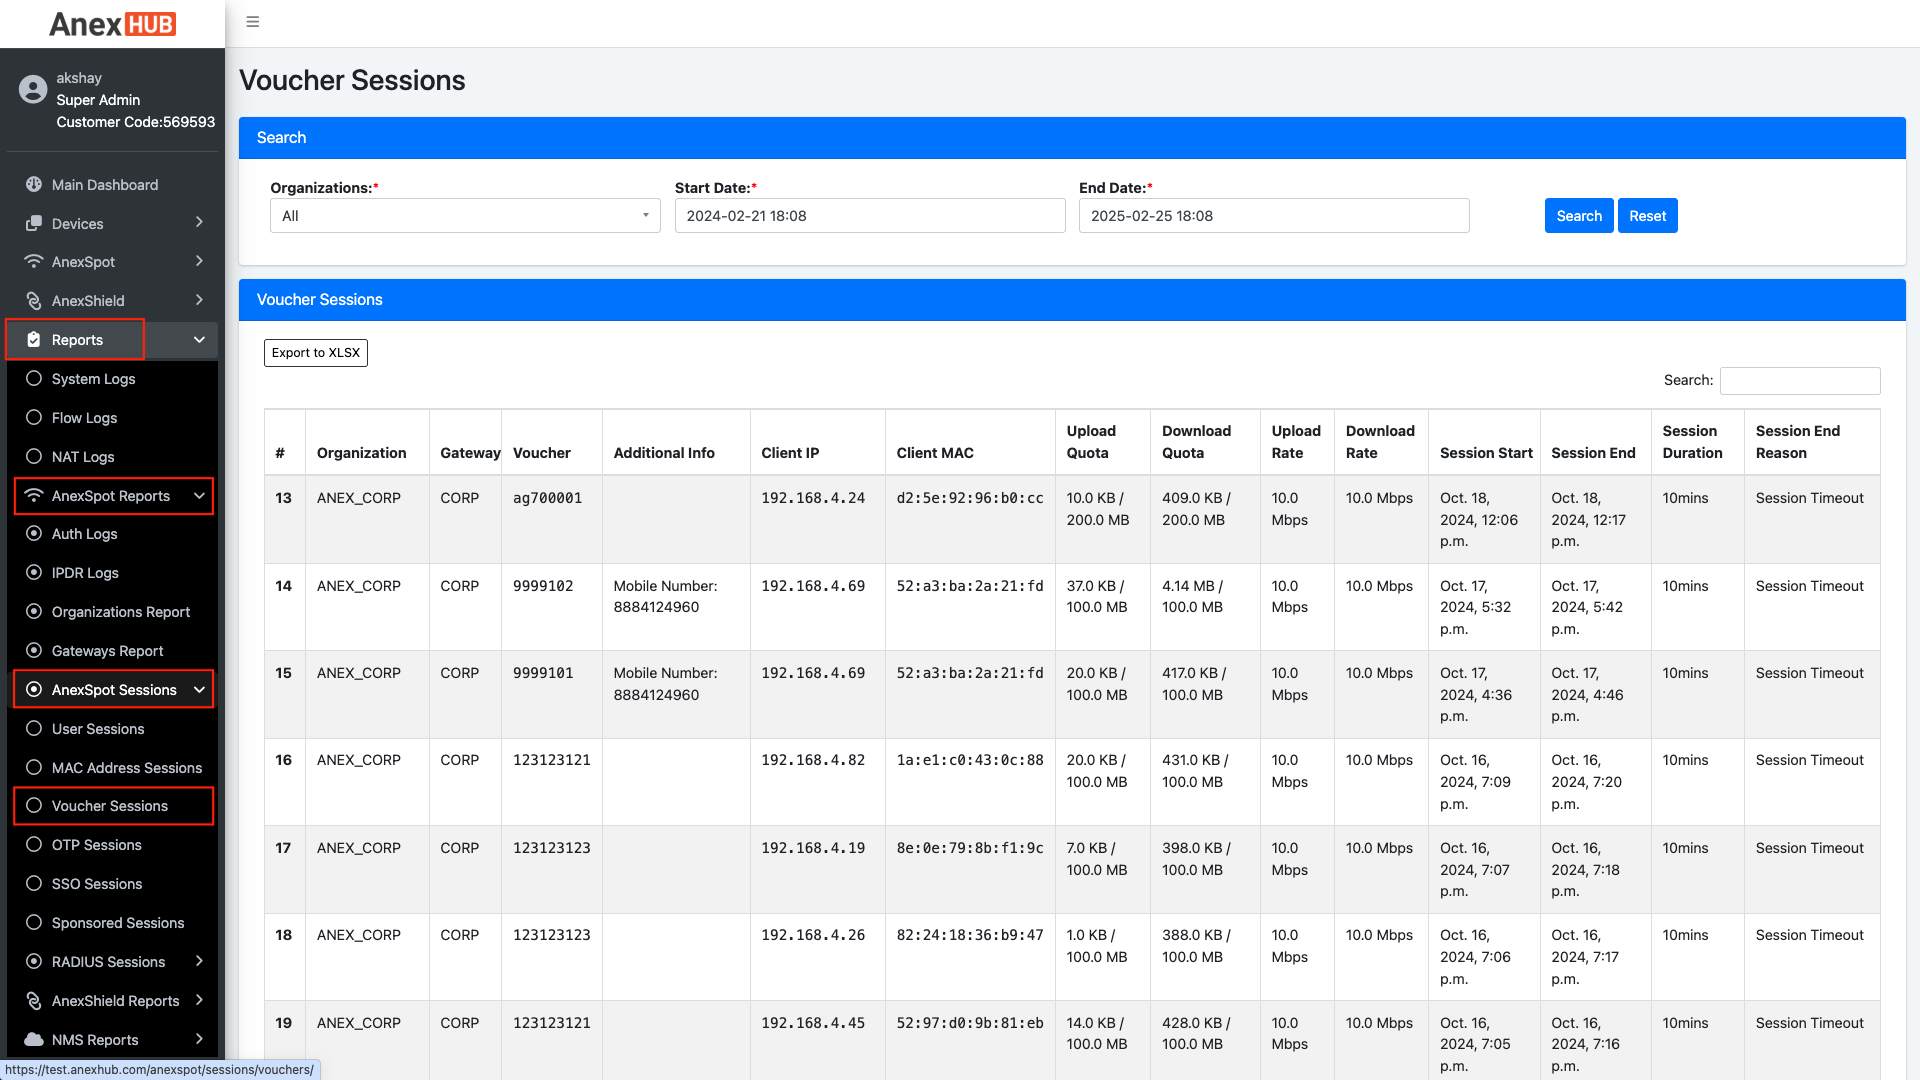Image resolution: width=1920 pixels, height=1080 pixels.
Task: Click the Search button in search panel
Action: tap(1578, 215)
